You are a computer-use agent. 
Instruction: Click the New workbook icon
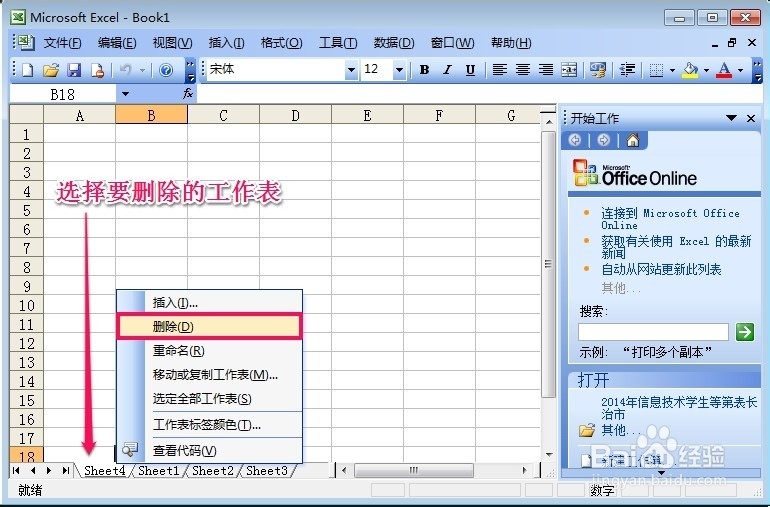click(28, 70)
